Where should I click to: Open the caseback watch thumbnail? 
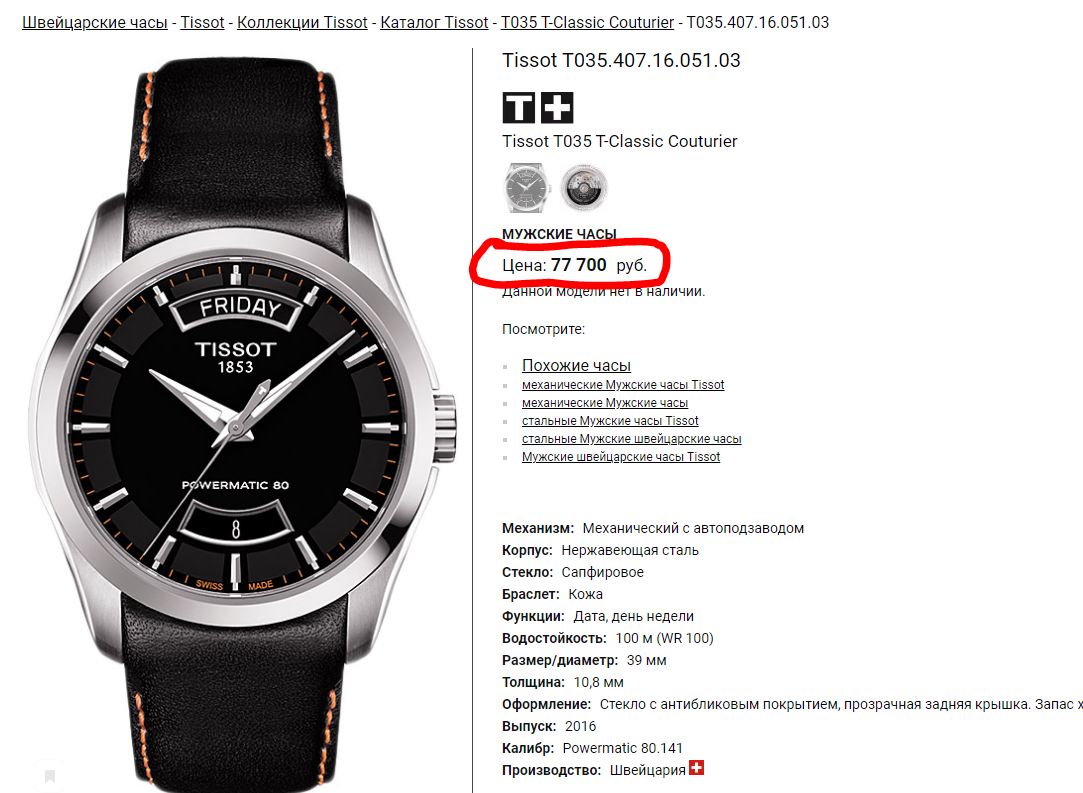click(x=584, y=187)
